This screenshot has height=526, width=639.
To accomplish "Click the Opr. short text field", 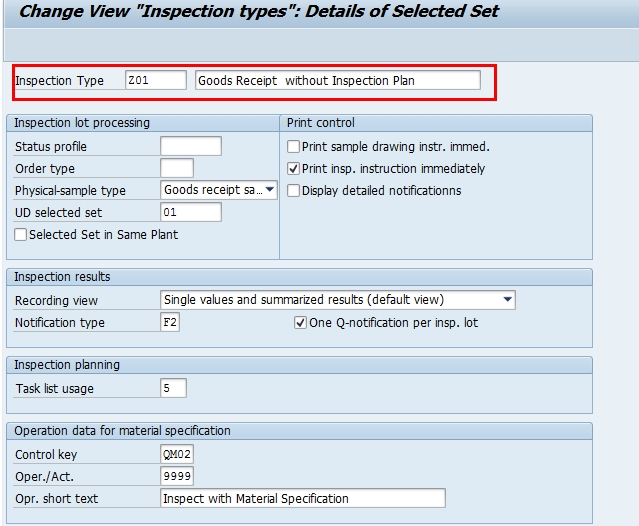I will point(303,498).
